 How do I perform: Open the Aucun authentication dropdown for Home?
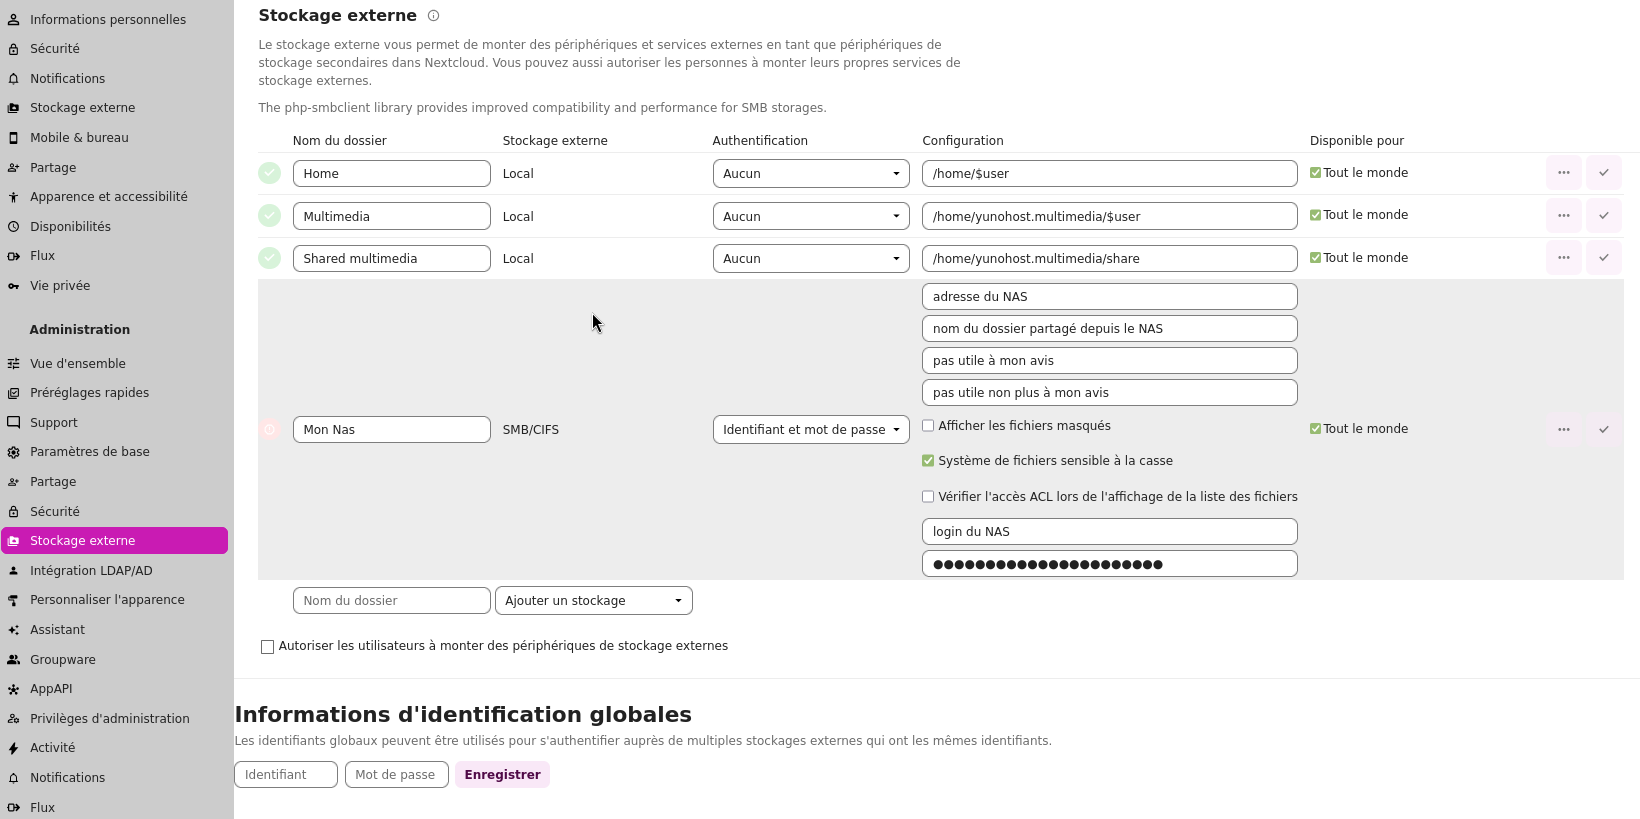810,174
